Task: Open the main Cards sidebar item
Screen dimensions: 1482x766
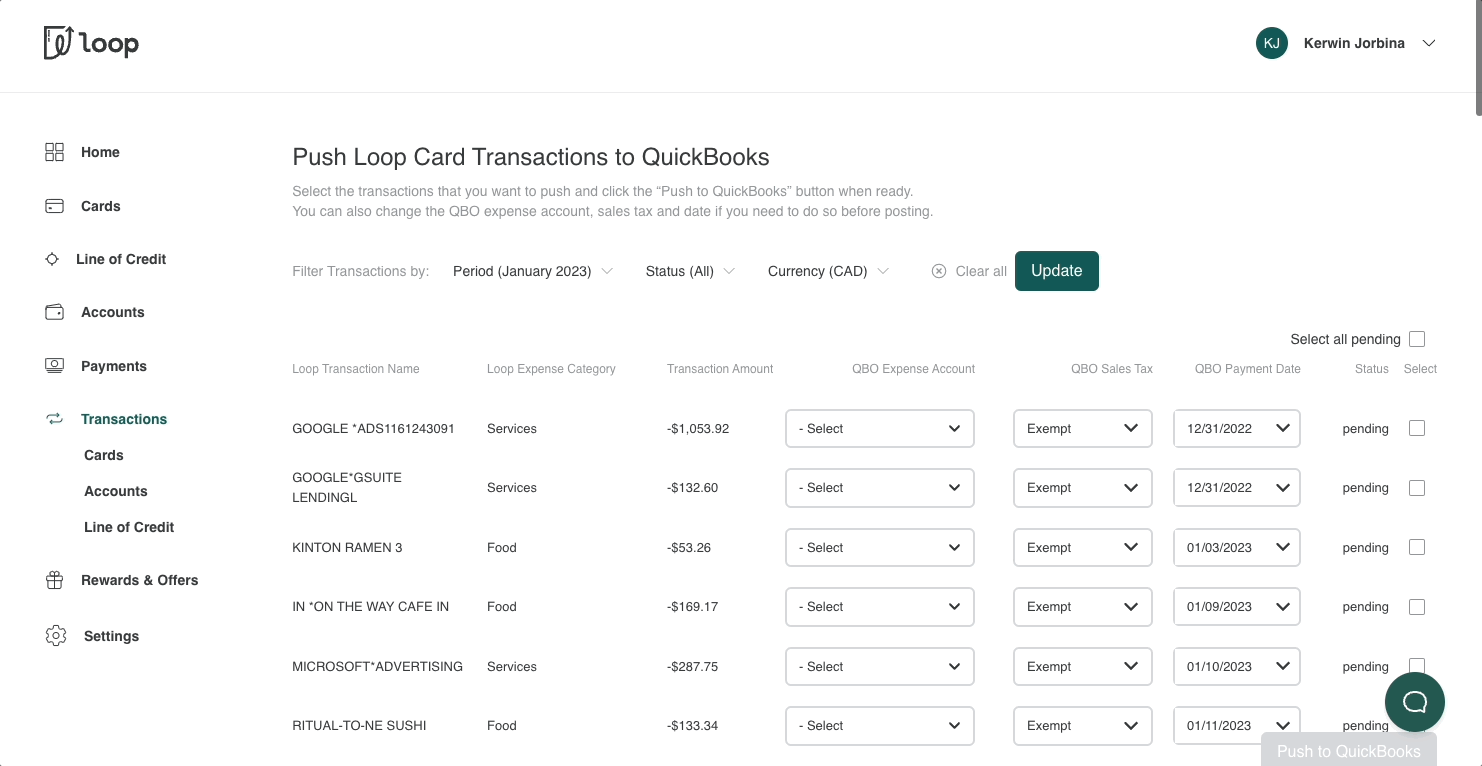Action: point(100,206)
